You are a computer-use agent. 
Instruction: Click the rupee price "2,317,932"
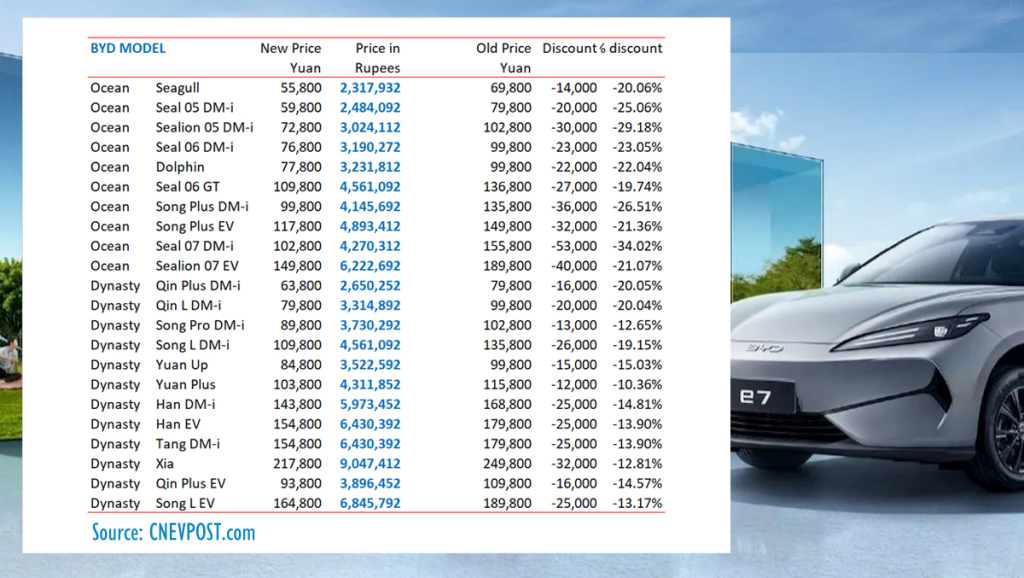(x=370, y=88)
